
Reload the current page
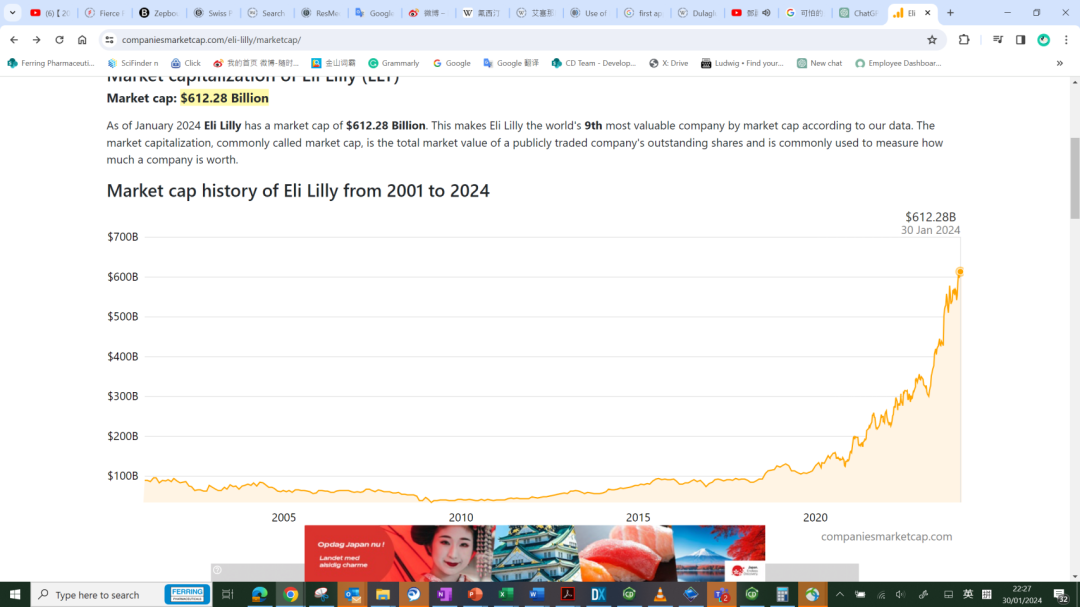point(59,40)
